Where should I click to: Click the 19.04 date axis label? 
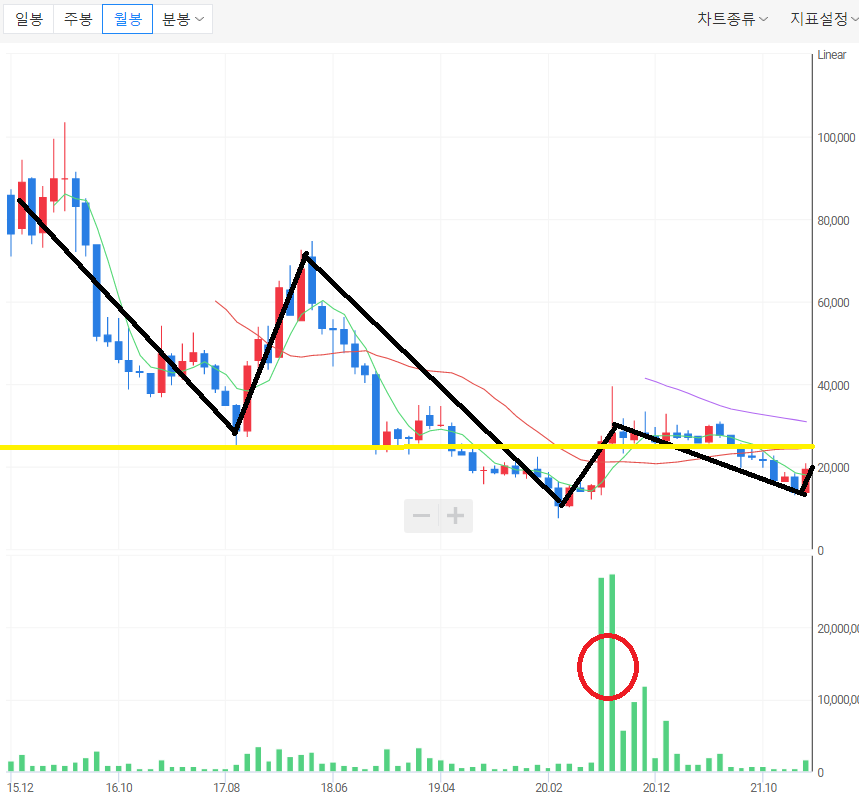(x=441, y=788)
